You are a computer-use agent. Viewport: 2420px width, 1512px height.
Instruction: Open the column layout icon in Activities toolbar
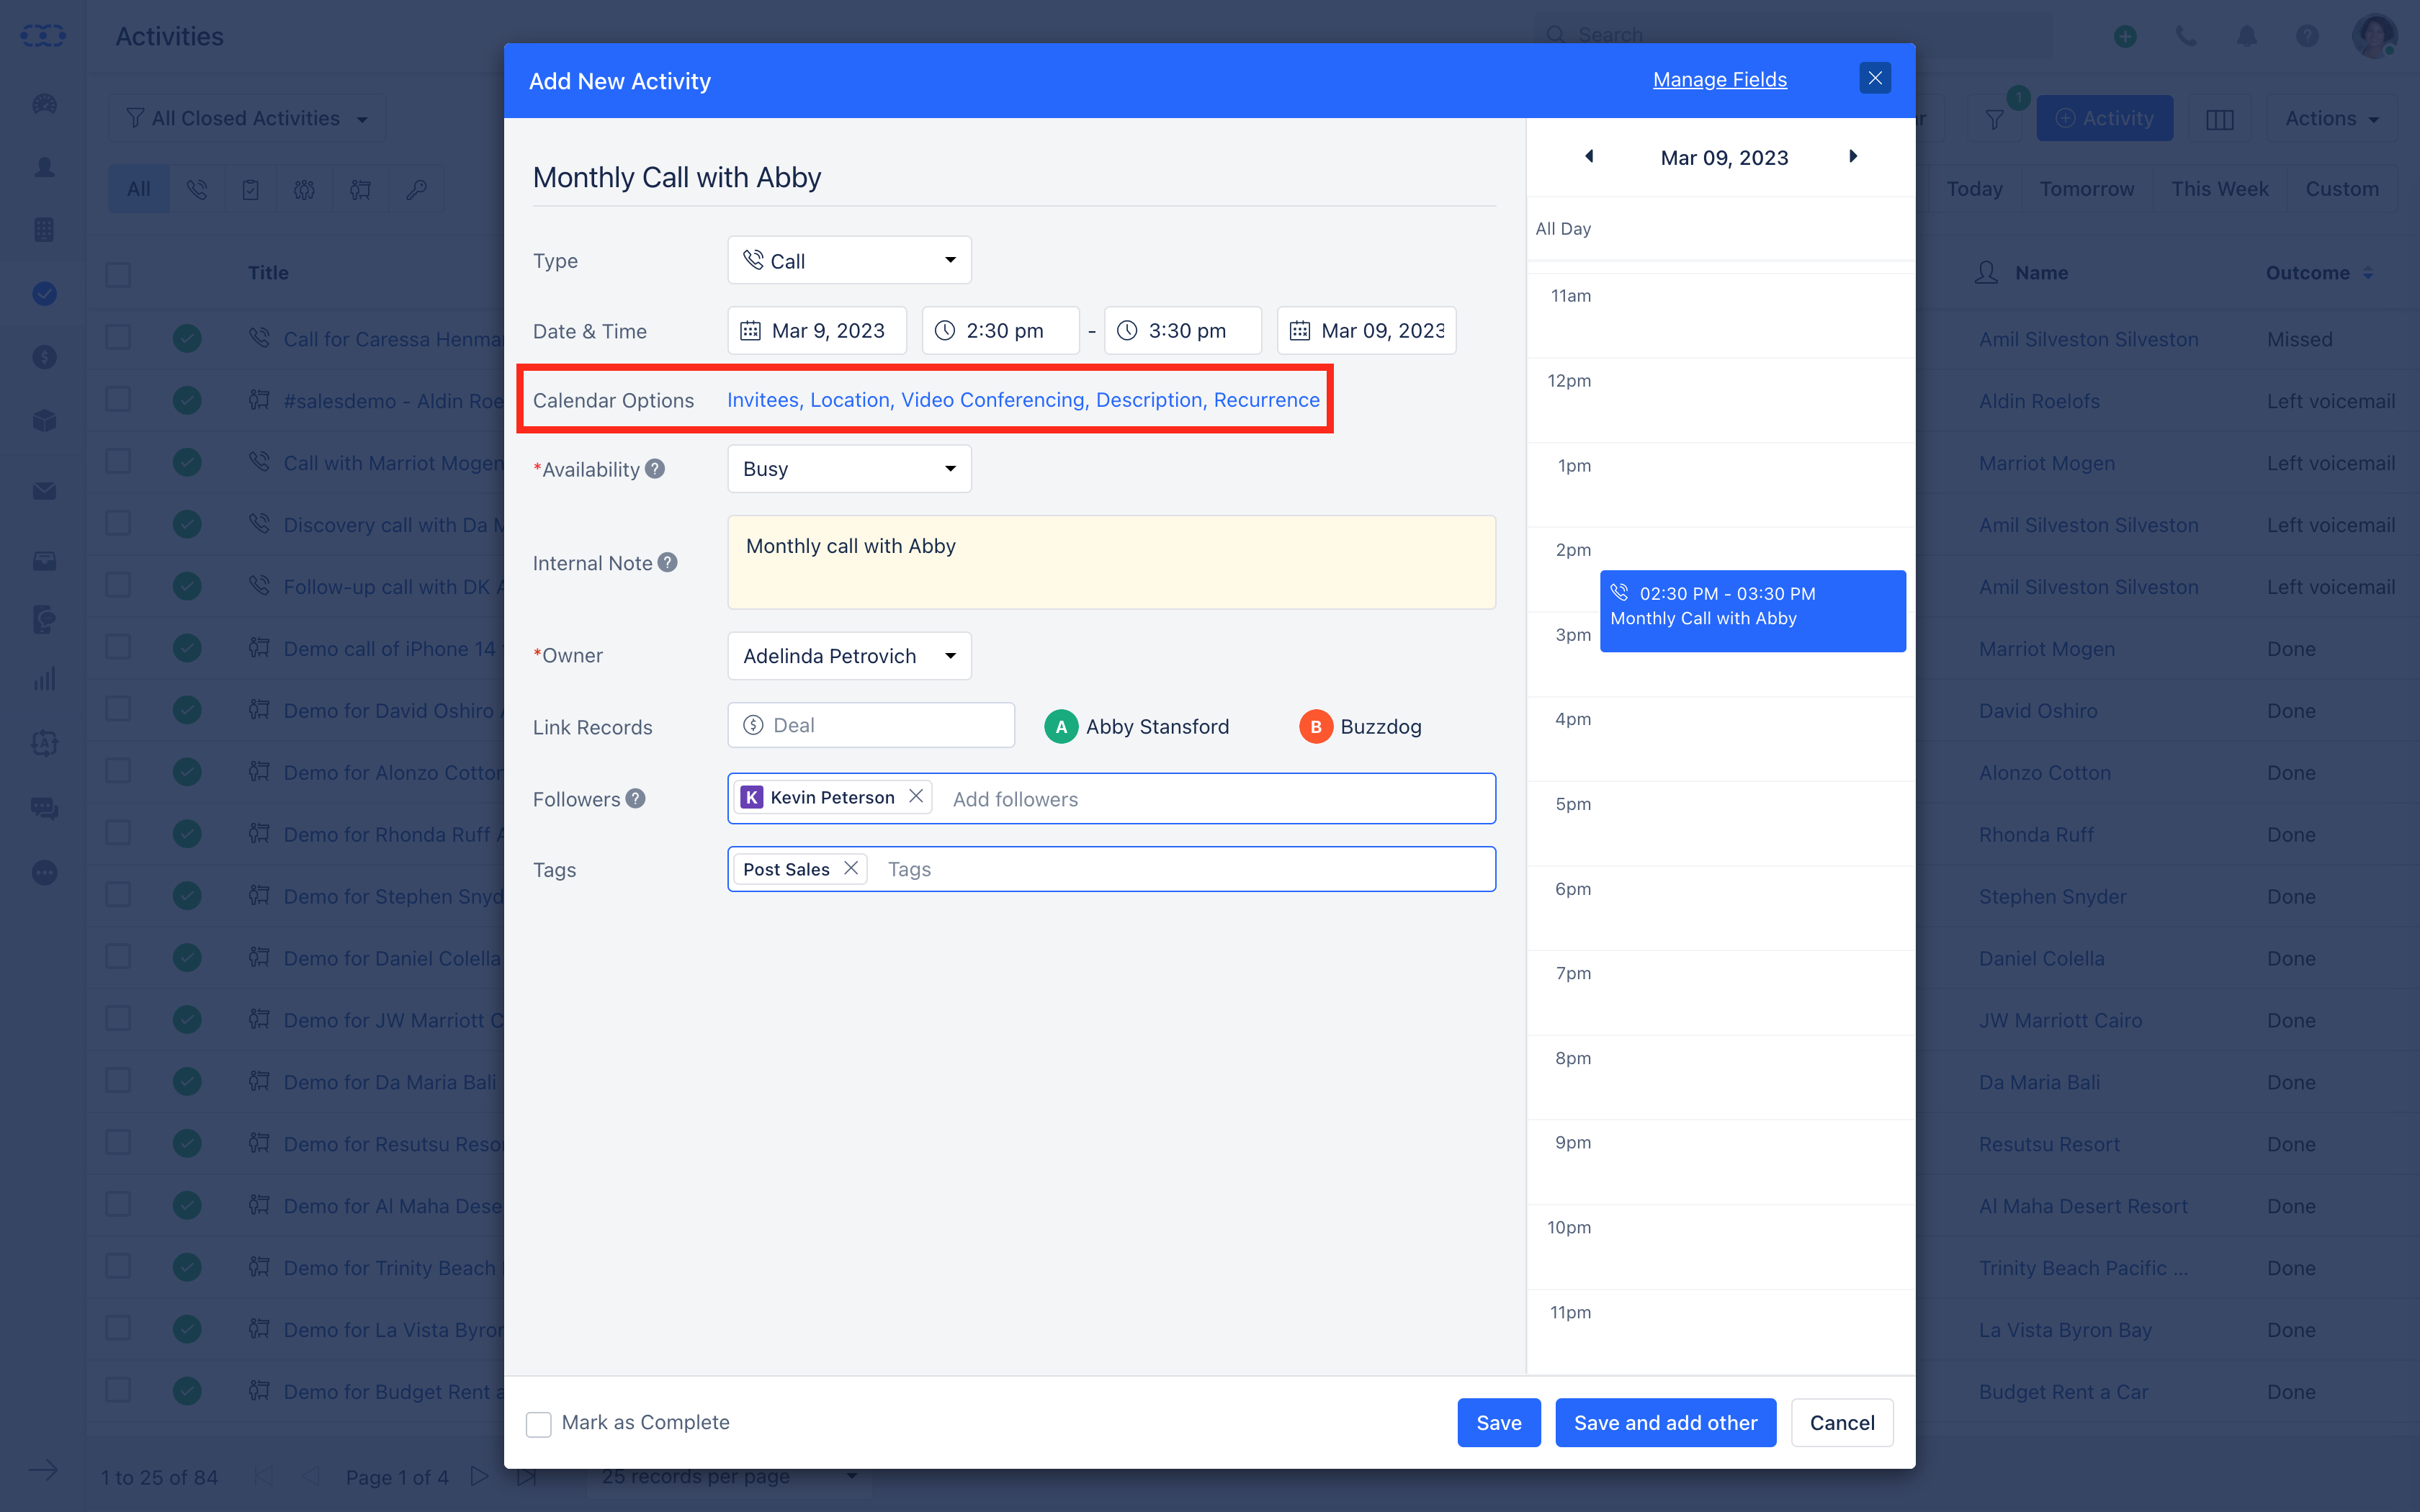[2219, 119]
